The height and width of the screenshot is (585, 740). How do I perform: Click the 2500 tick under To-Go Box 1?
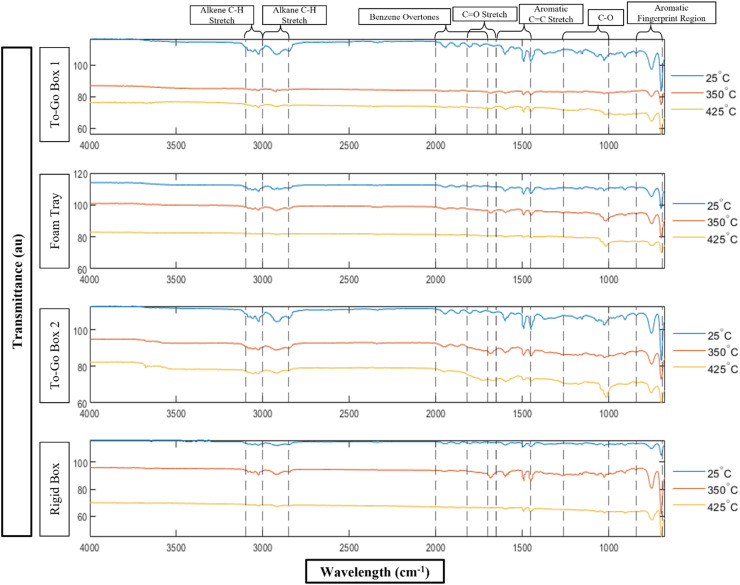[x=349, y=145]
